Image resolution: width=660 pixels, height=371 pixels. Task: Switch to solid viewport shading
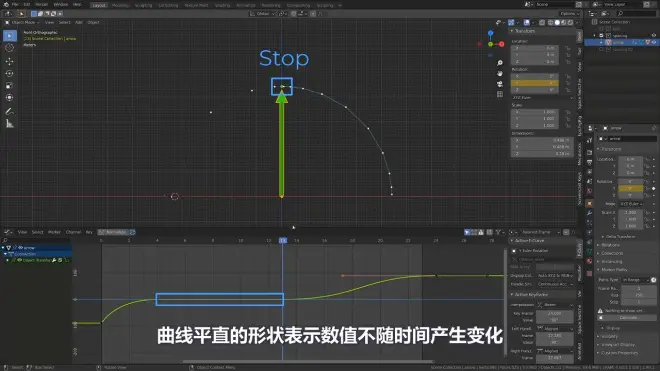click(x=557, y=22)
